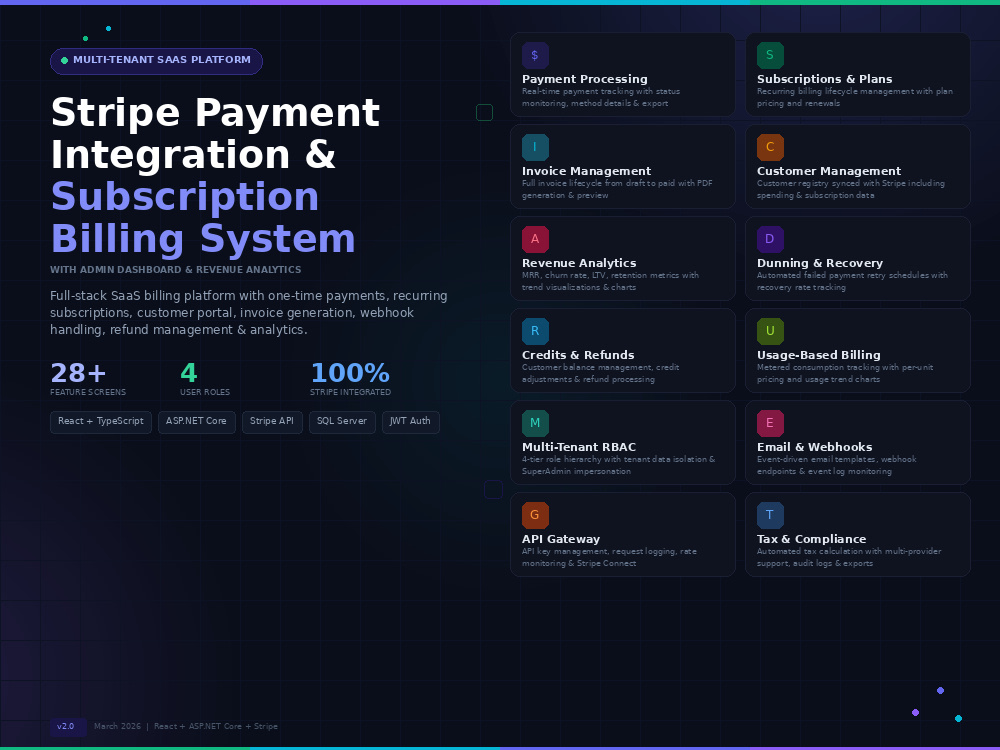The height and width of the screenshot is (750, 1000).
Task: Click the Recurring billing lifecycle description
Action: coord(855,98)
